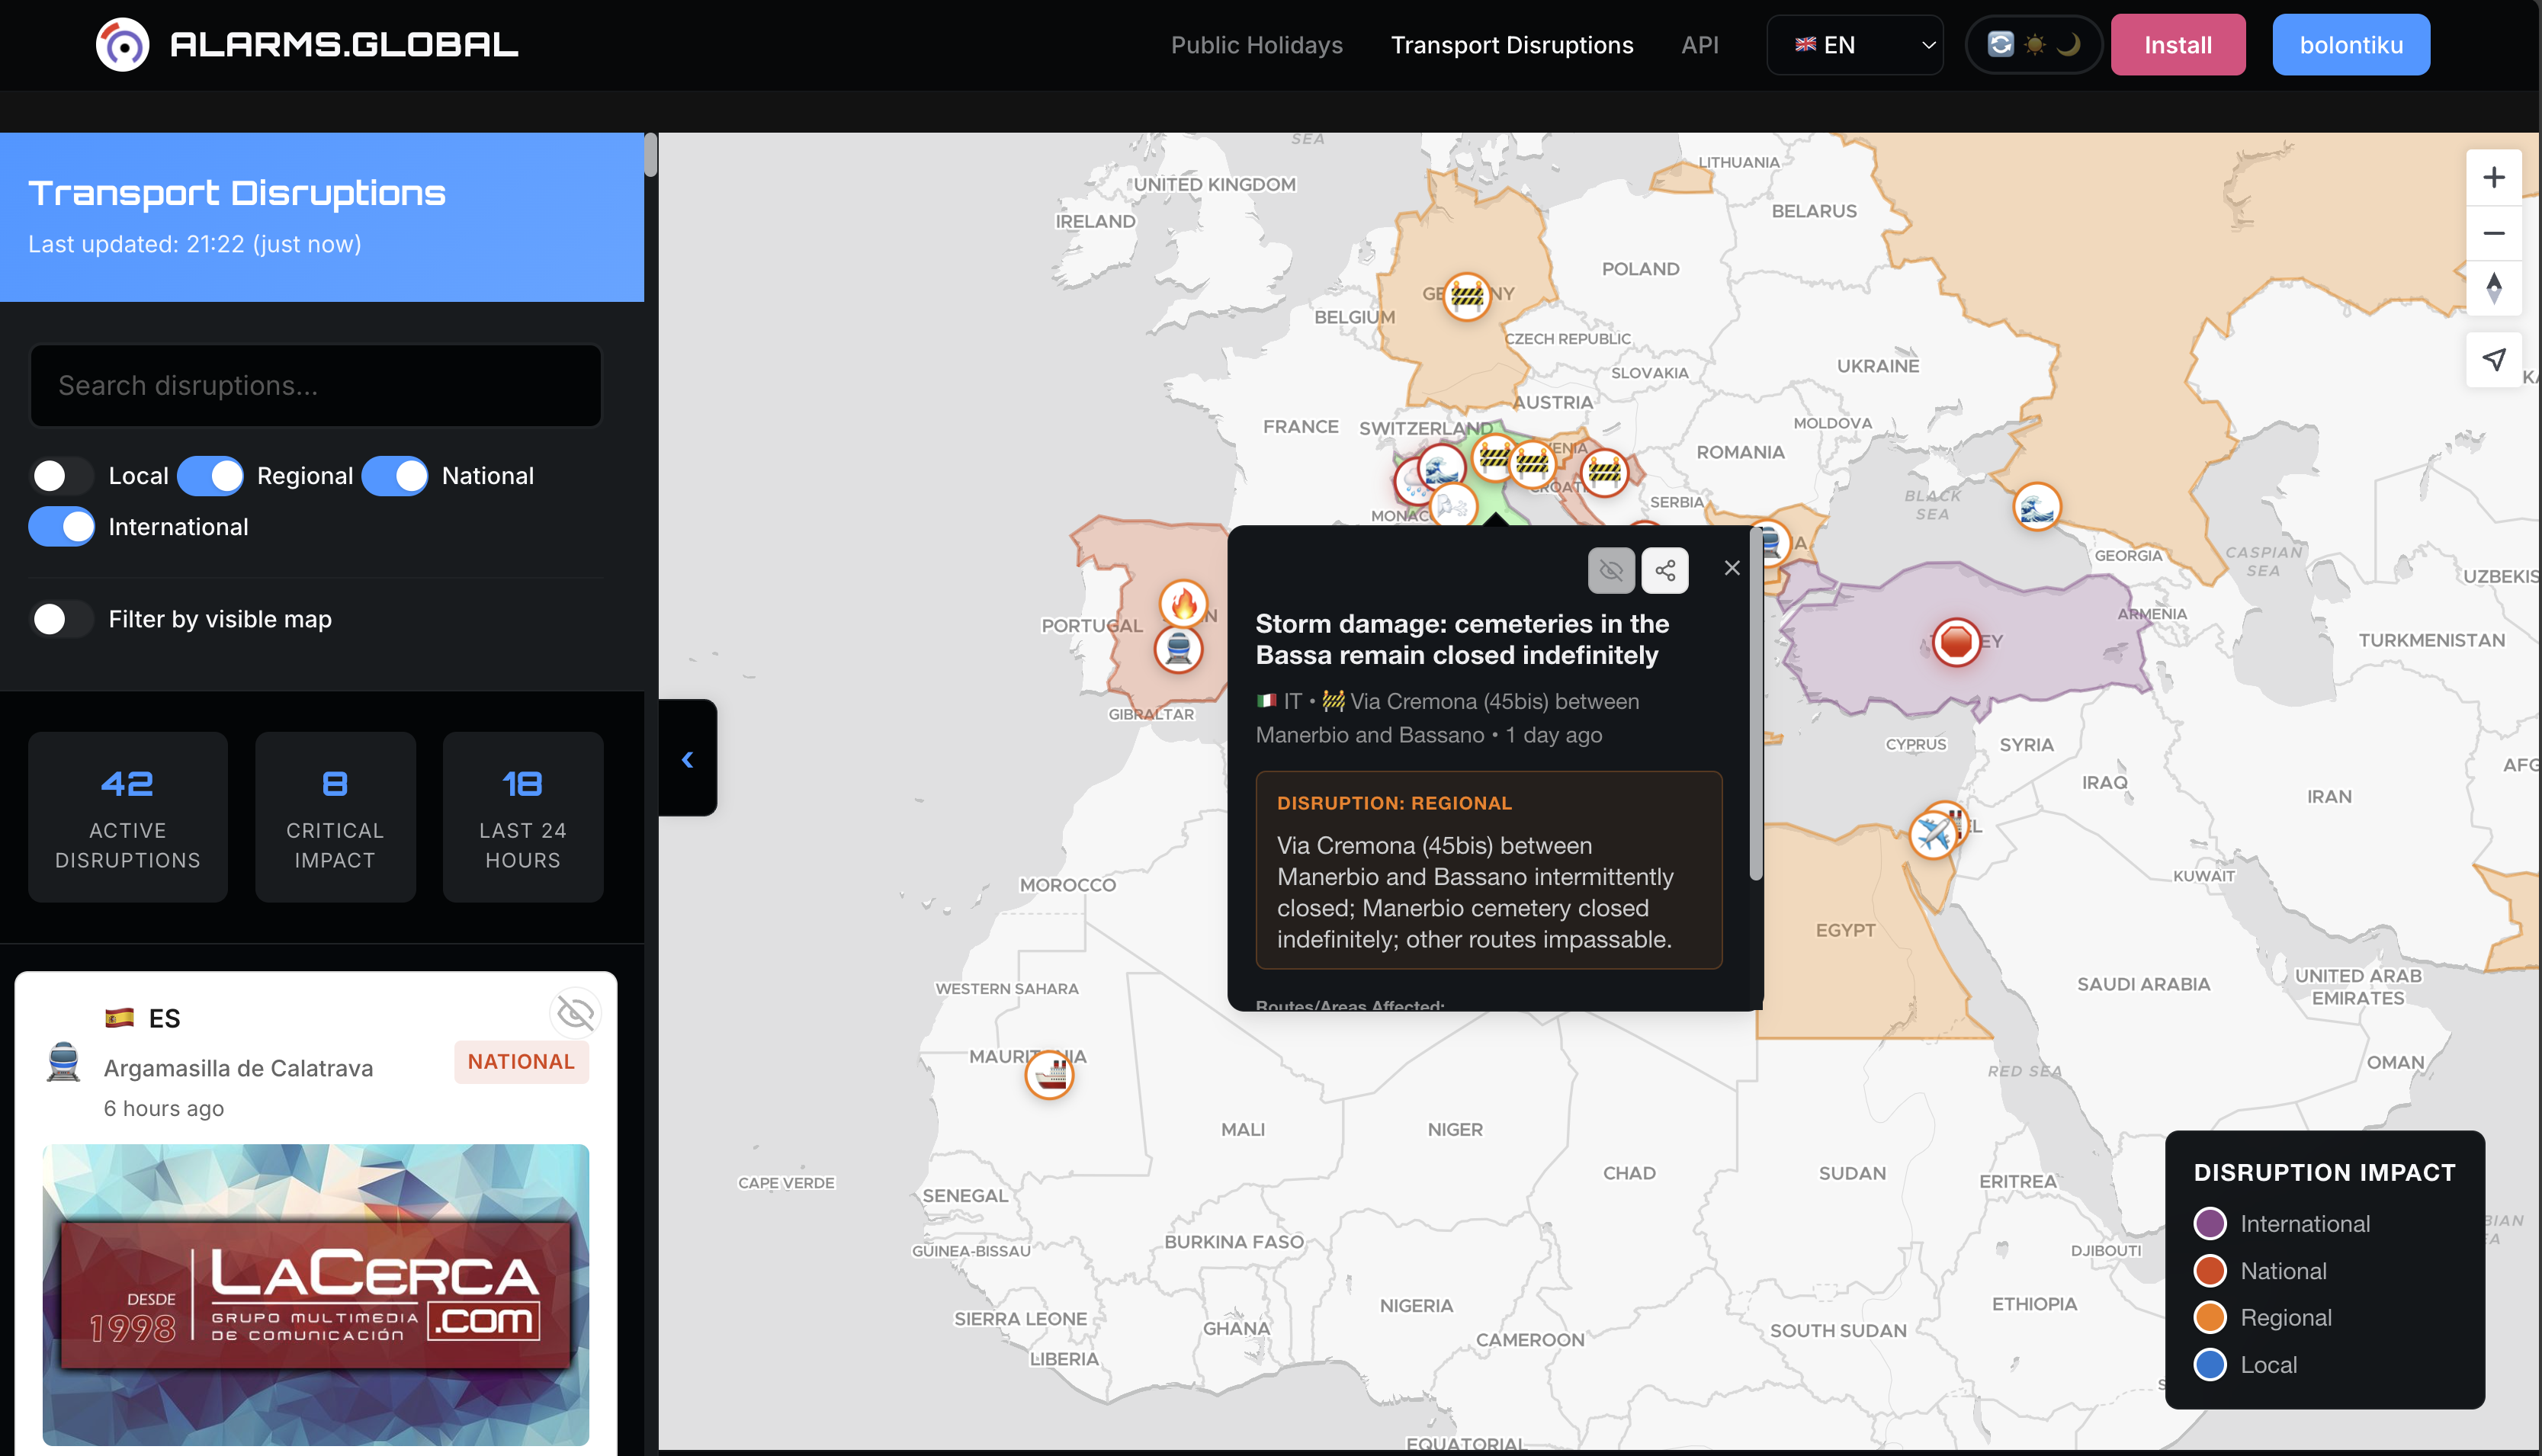Select the system auto theme icon

2000,45
